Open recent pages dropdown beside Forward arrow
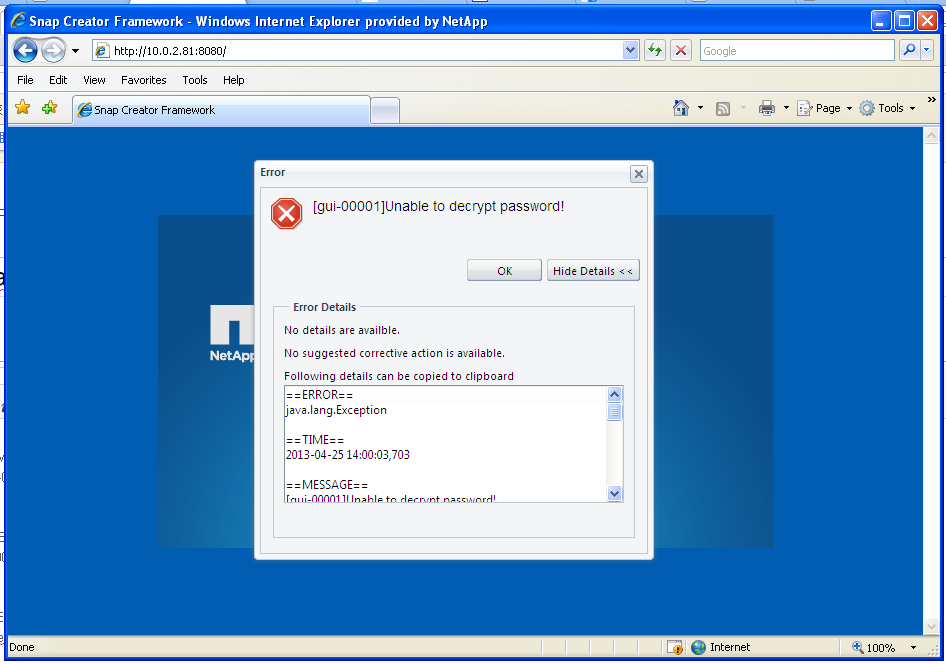The image size is (946, 664). pyautogui.click(x=75, y=51)
